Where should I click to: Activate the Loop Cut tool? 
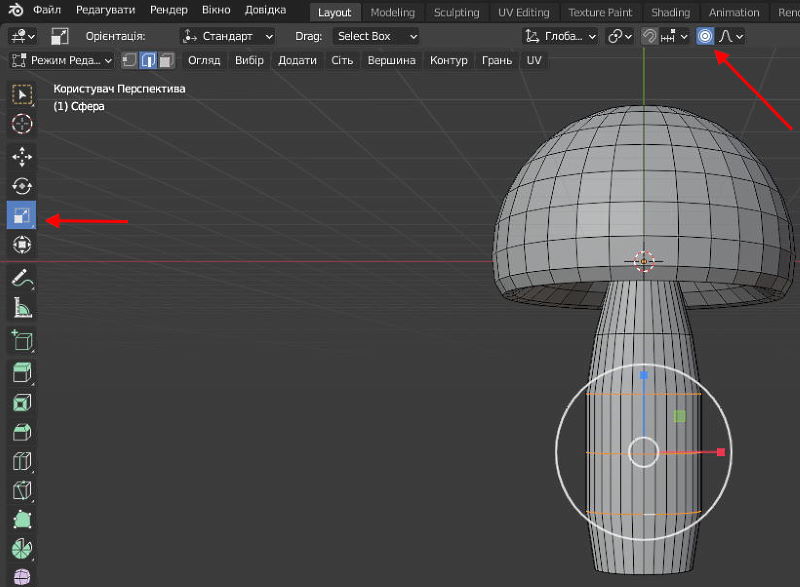click(x=21, y=461)
